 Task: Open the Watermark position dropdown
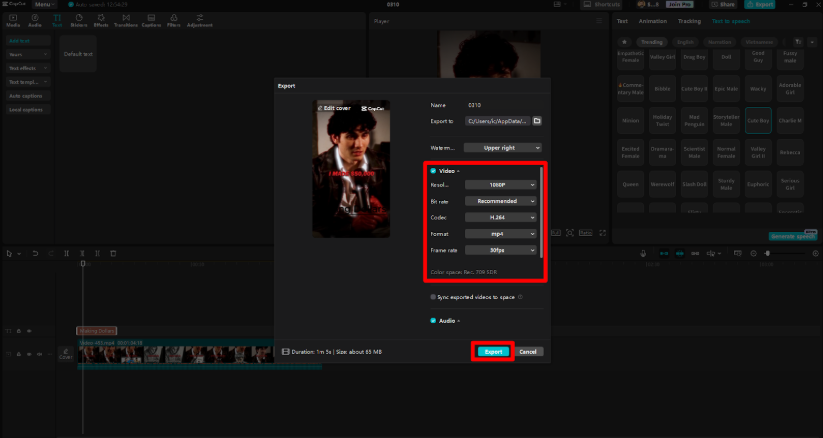(x=502, y=148)
